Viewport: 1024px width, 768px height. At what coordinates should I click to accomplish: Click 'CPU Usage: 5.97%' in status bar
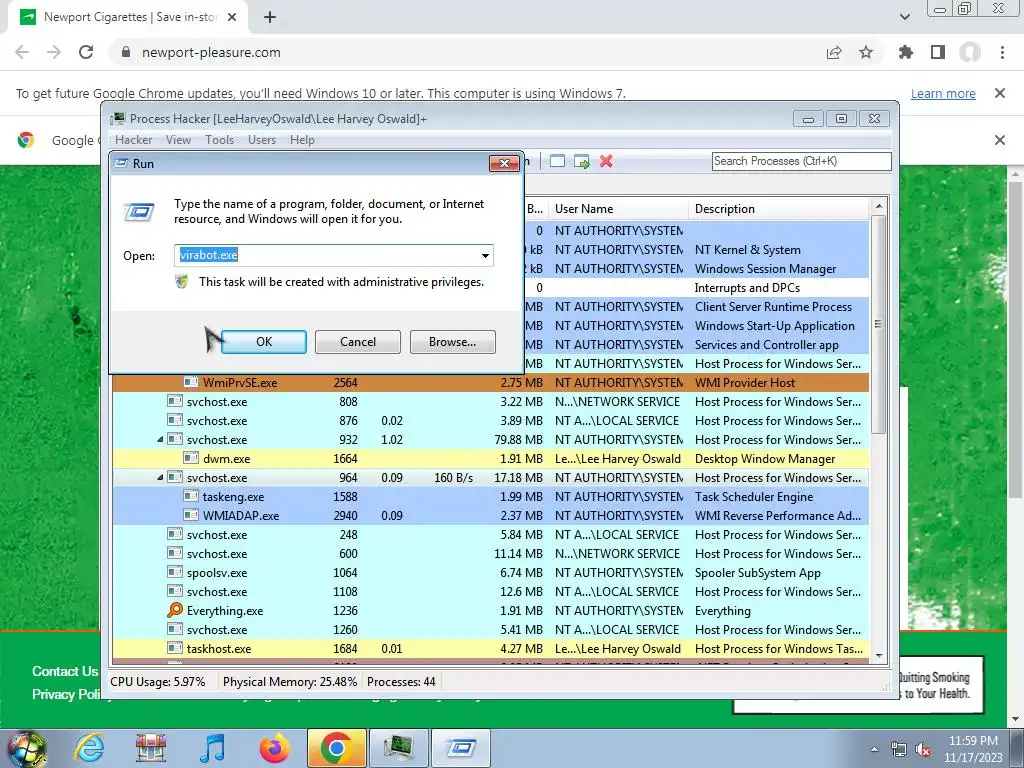157,682
